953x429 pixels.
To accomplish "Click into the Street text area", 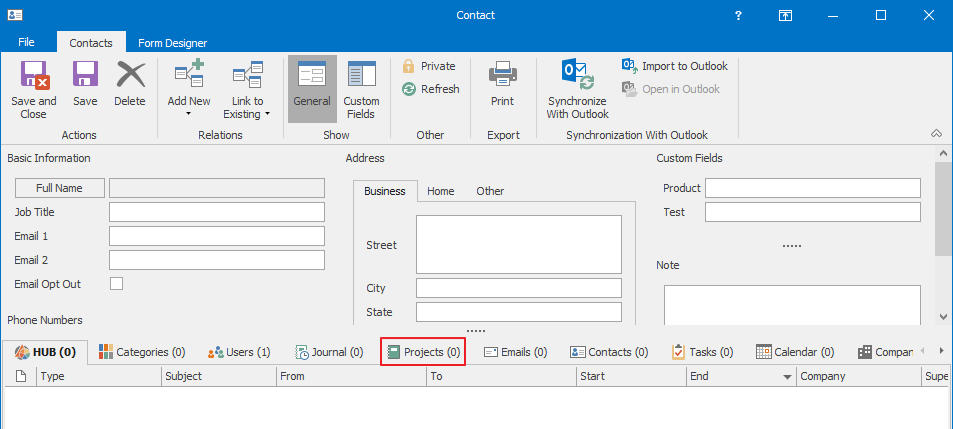I will point(519,244).
